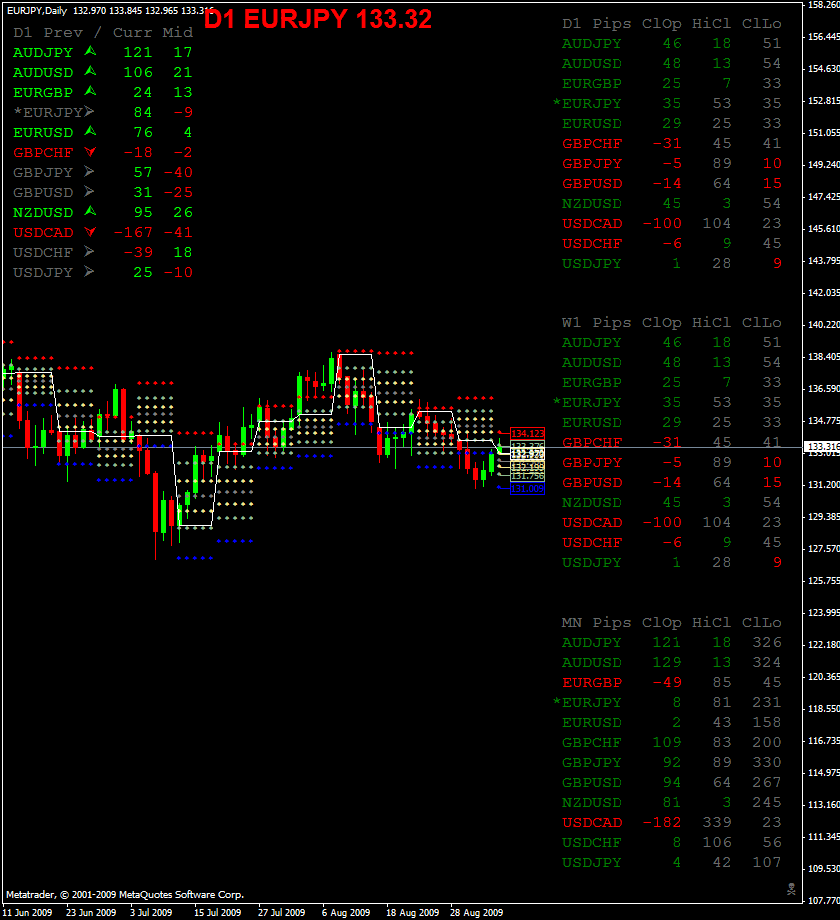Click the red down arrow next to GBPCHF
840x920 pixels.
pos(90,152)
